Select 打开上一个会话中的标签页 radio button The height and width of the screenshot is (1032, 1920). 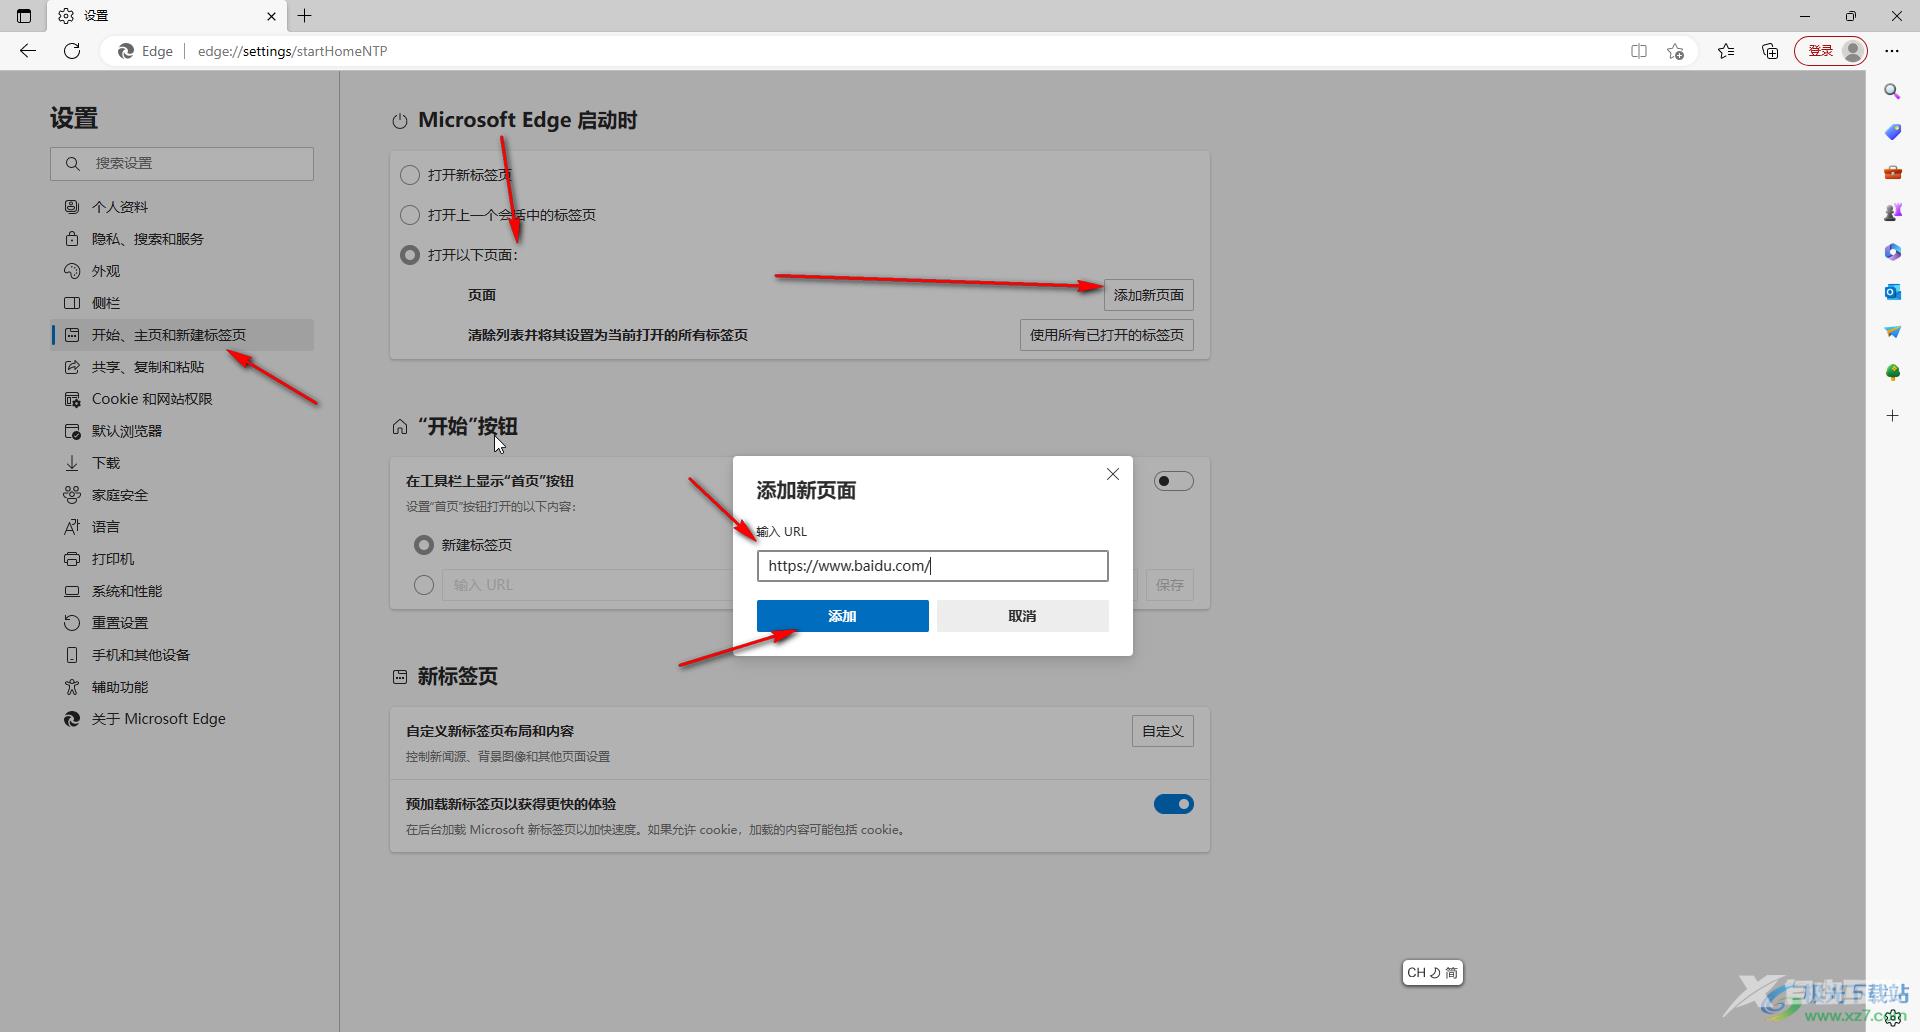[409, 215]
